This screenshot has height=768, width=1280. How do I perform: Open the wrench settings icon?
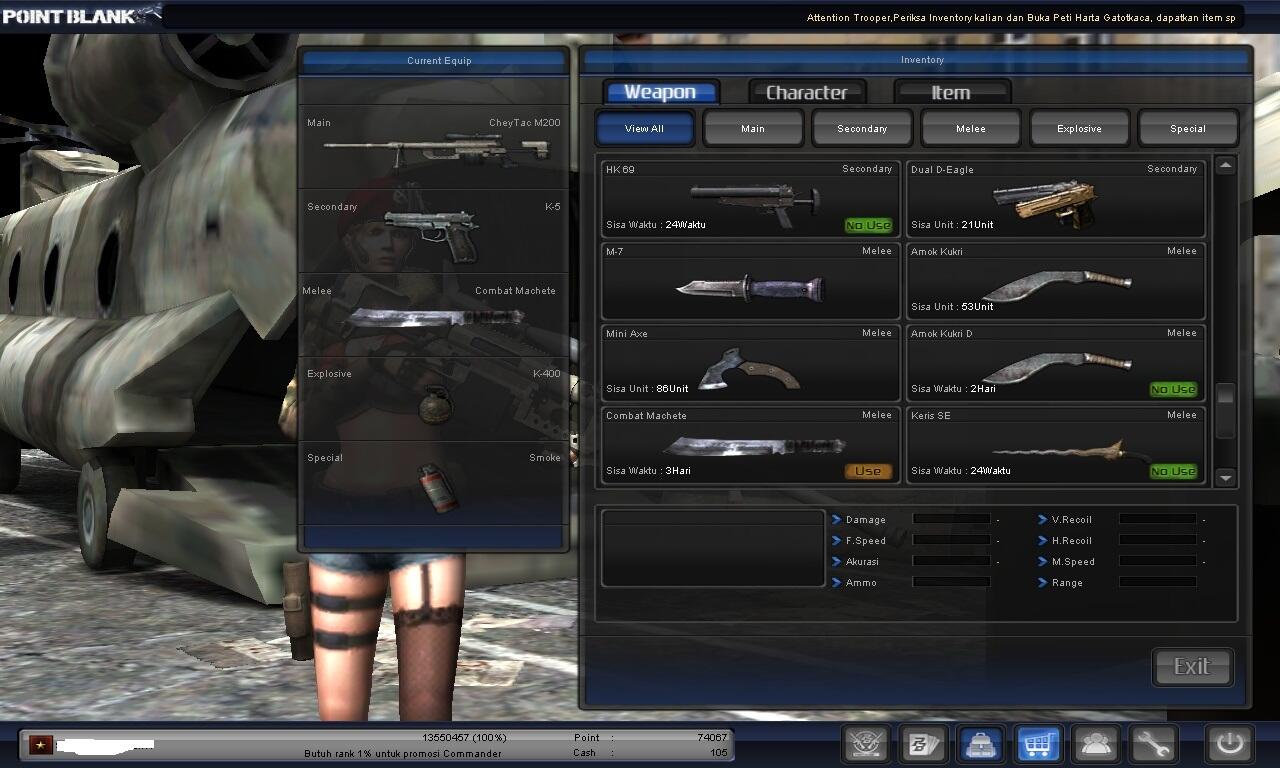pos(1153,744)
